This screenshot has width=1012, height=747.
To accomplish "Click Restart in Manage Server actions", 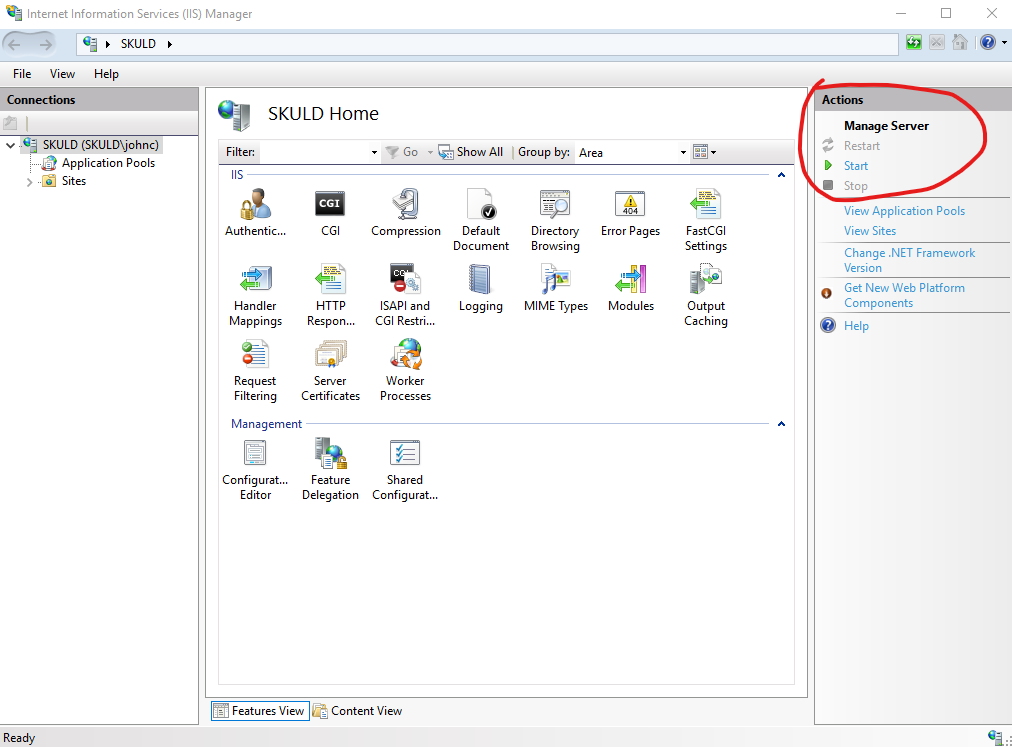I will pyautogui.click(x=862, y=146).
